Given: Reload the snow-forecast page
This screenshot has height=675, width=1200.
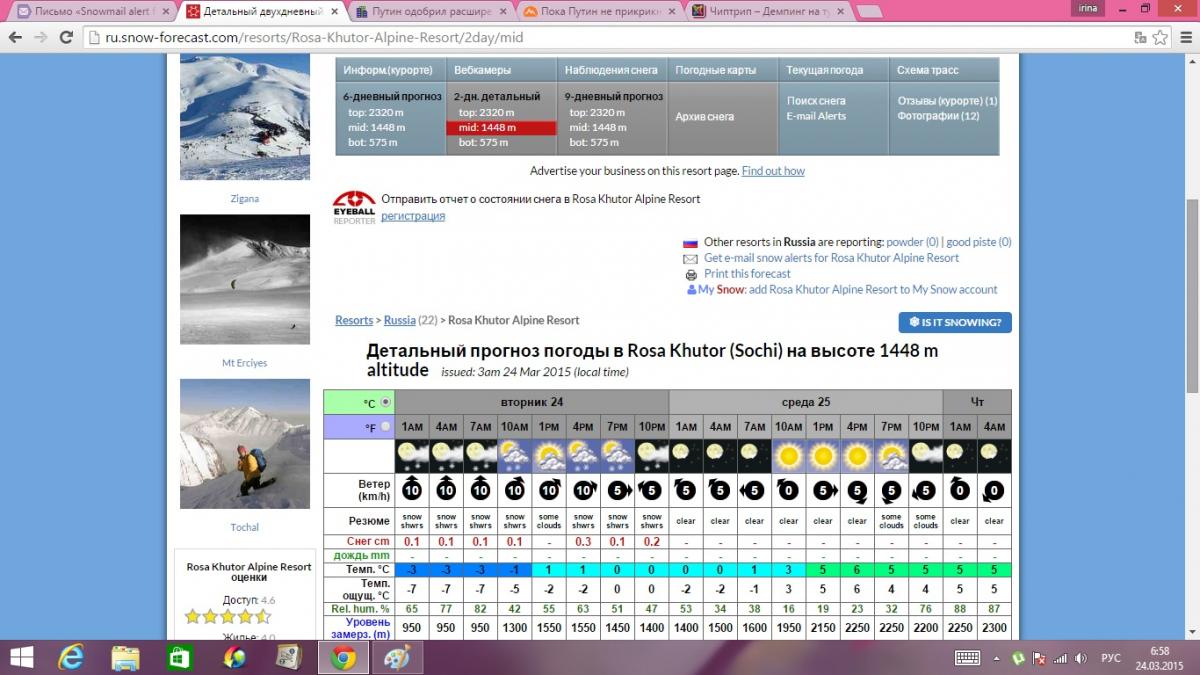Looking at the screenshot, I should click(66, 37).
